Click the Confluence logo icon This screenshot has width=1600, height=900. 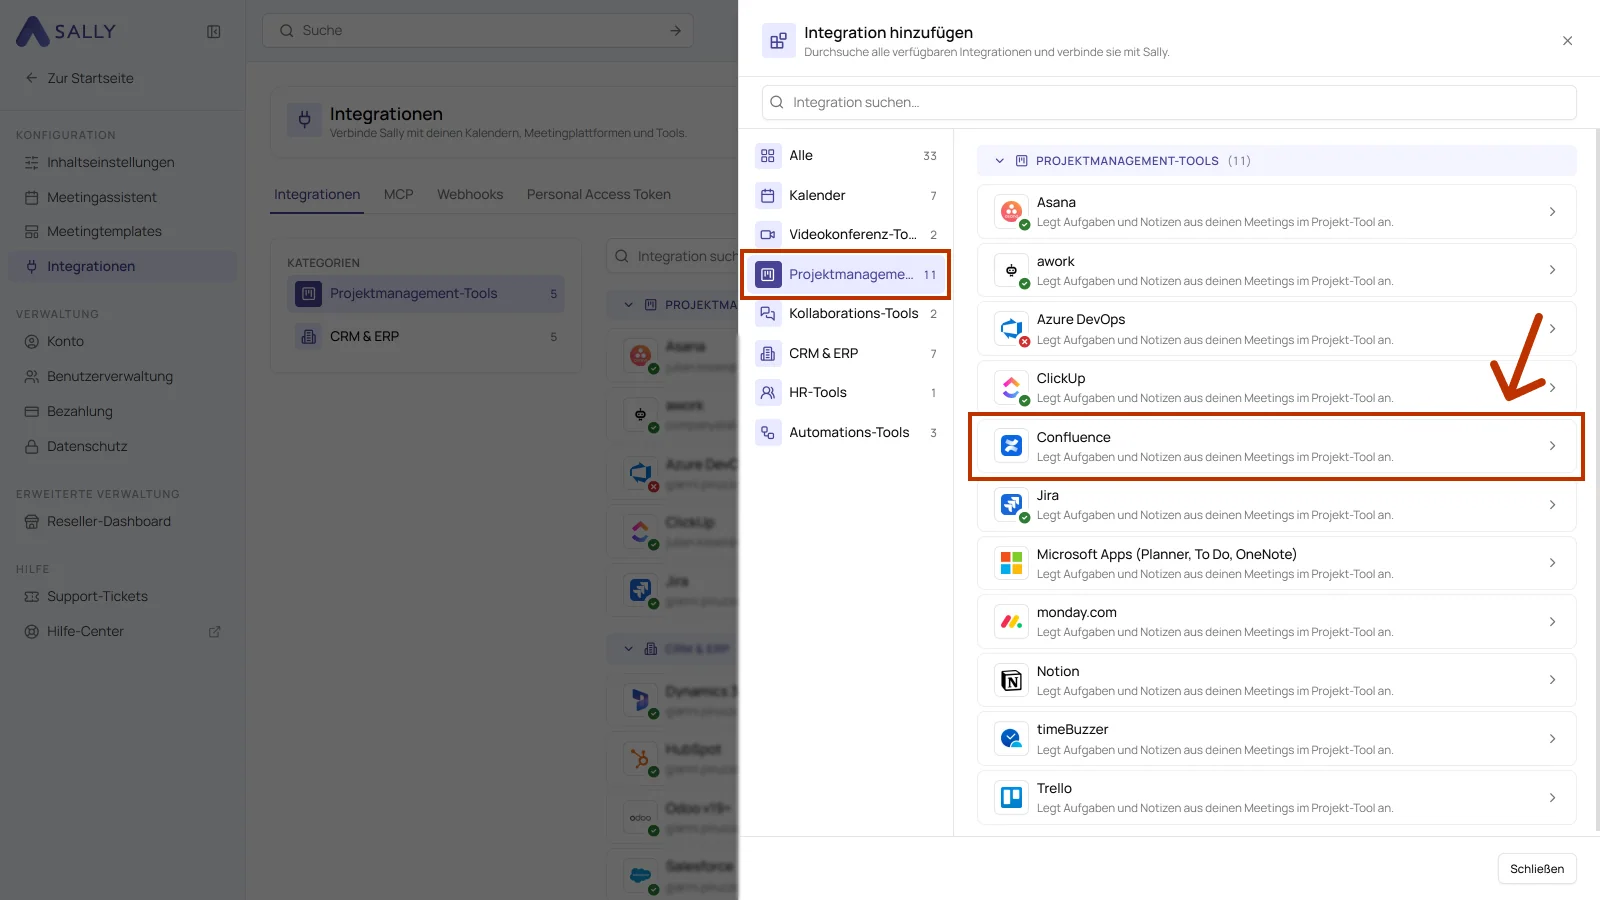(1011, 446)
